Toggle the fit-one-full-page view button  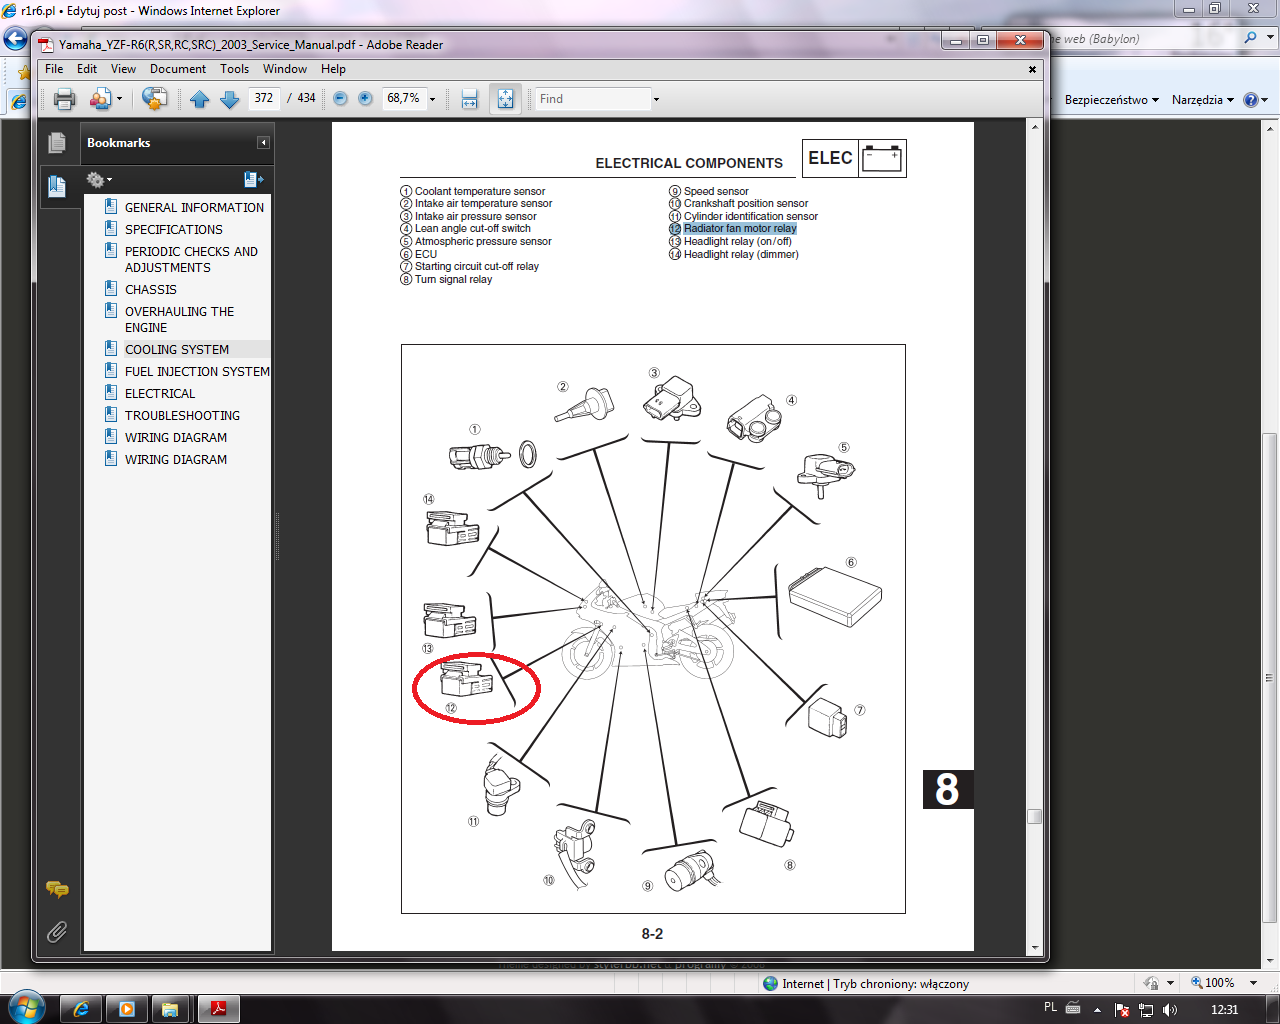(x=505, y=99)
